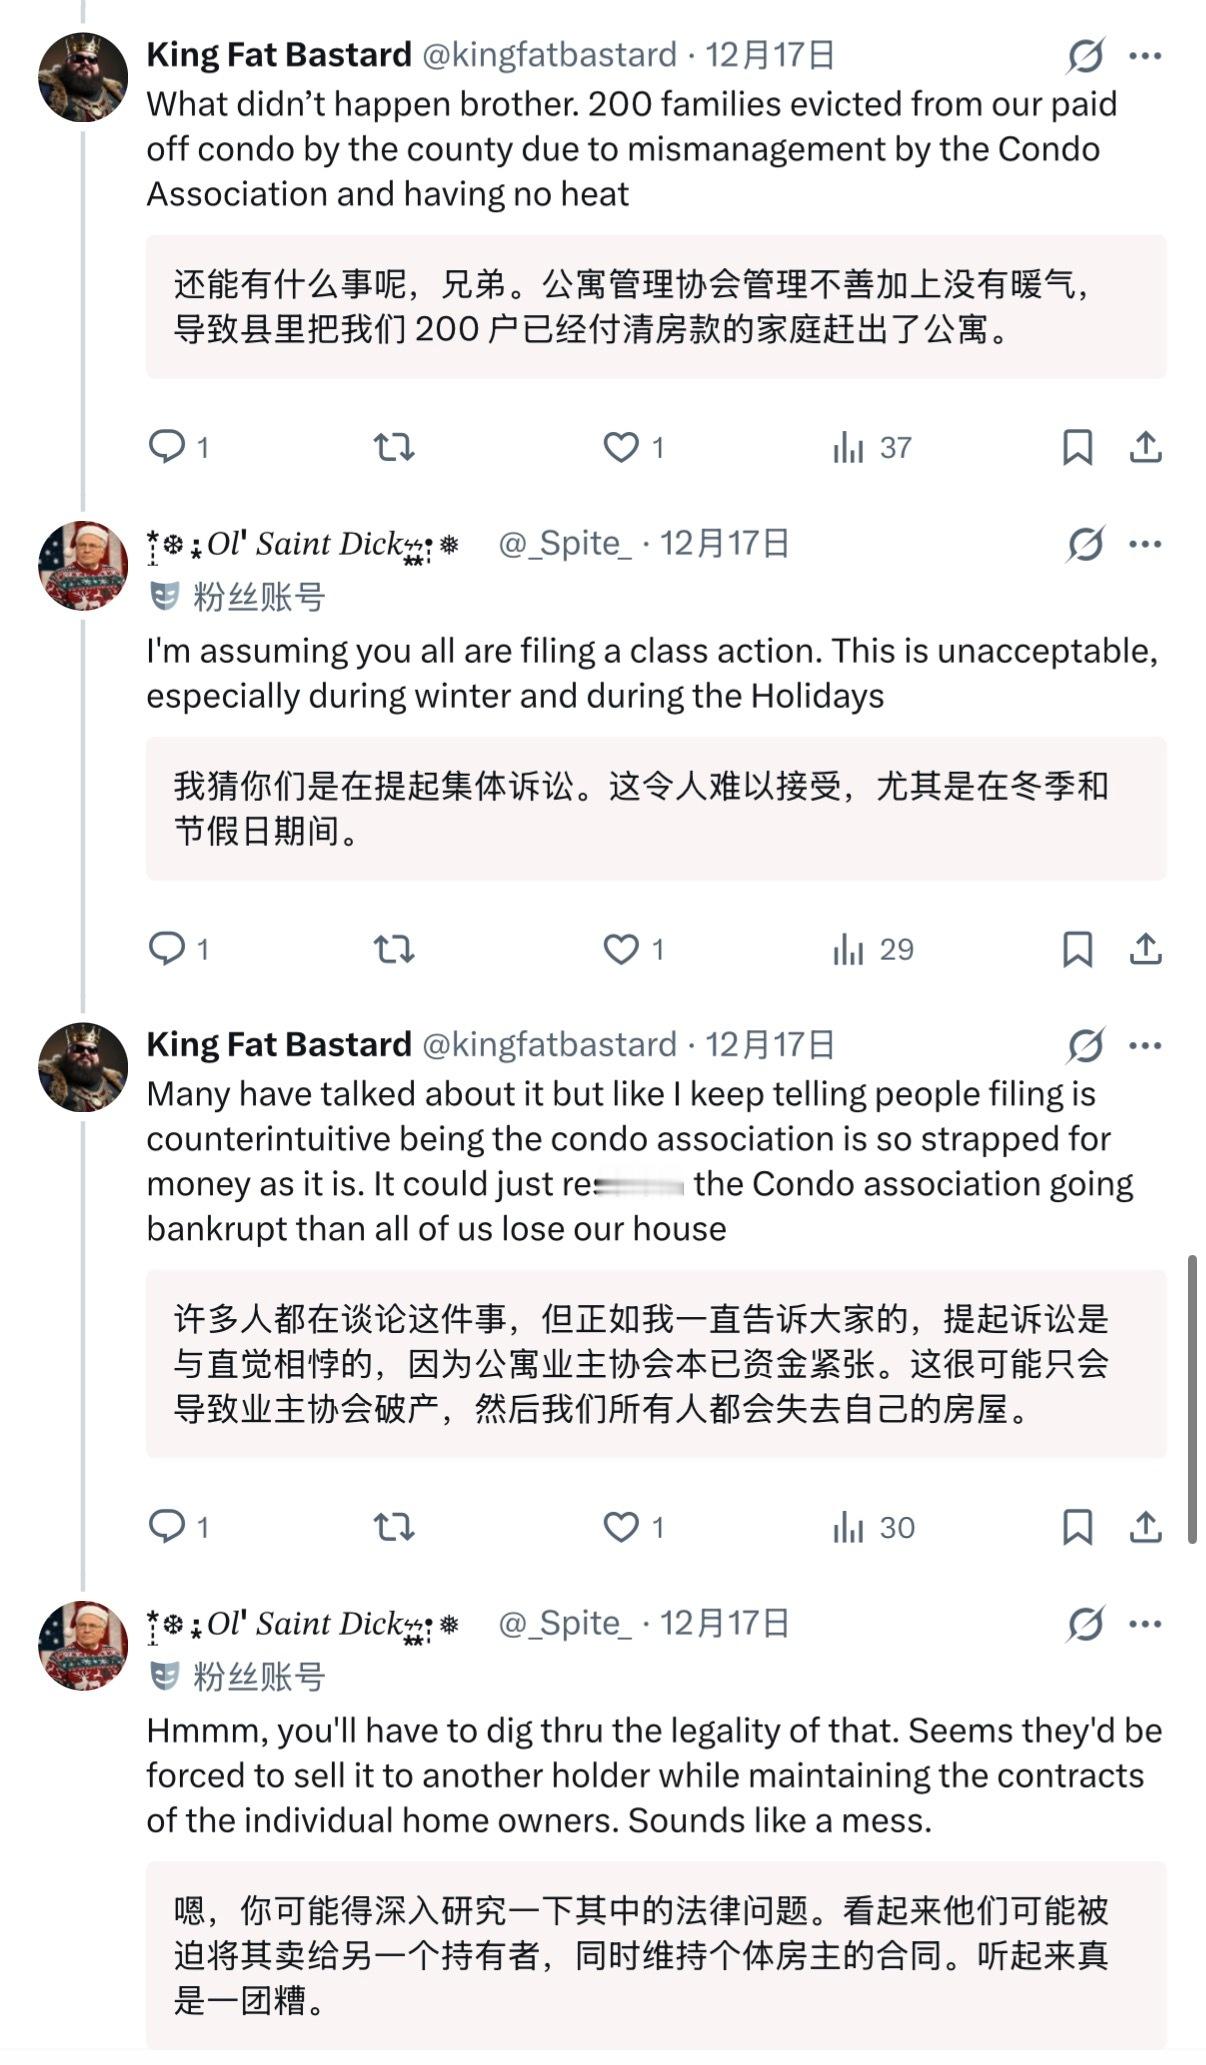
Task: Open more options for first tweet
Action: 1145,56
